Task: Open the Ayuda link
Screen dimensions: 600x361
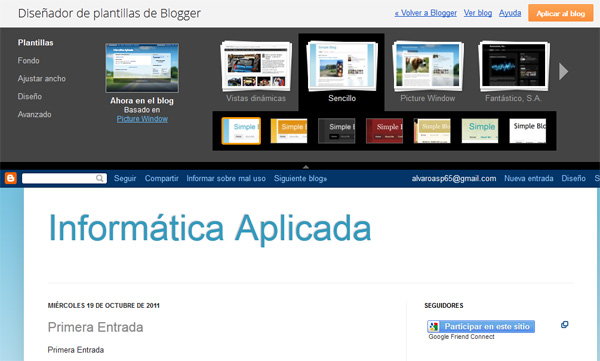Action: coord(510,13)
